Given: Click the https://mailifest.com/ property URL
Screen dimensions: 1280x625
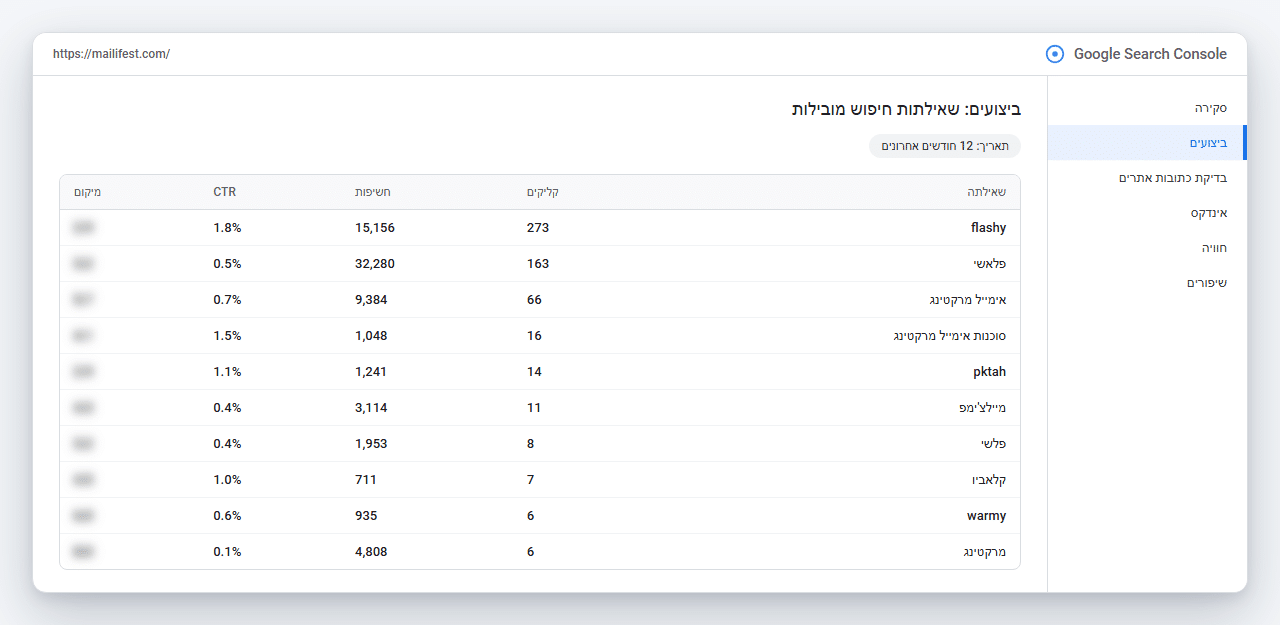Looking at the screenshot, I should (111, 54).
